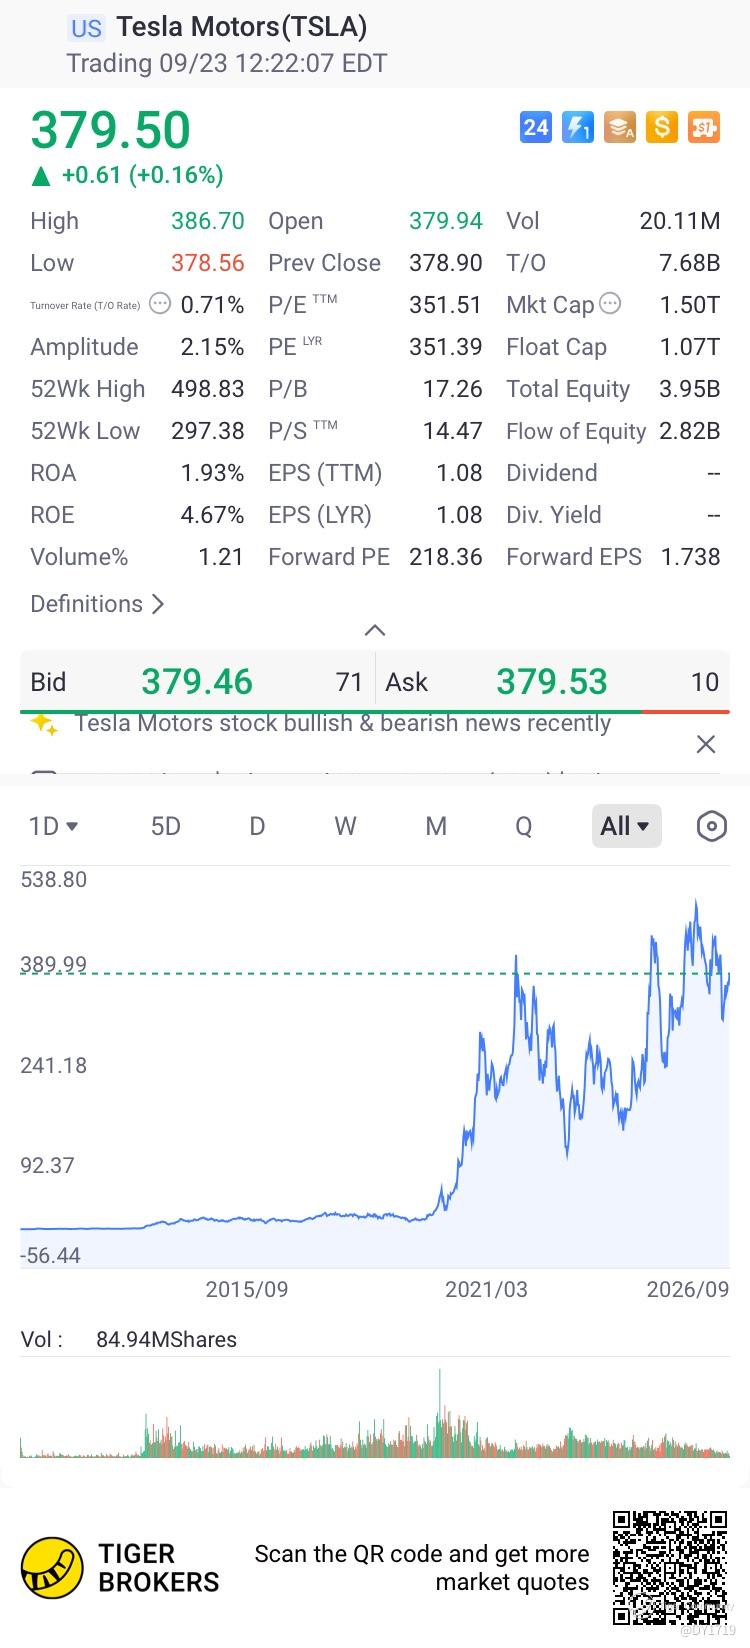
Task: Open the All range dropdown
Action: tap(626, 826)
